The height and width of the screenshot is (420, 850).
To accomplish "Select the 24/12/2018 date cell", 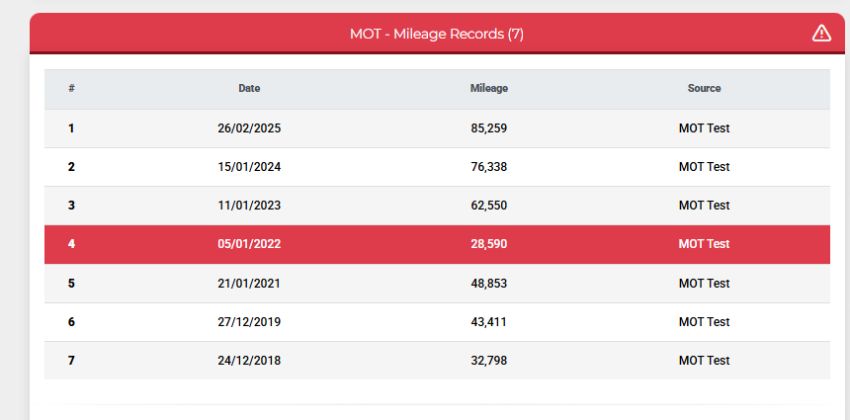I will [x=249, y=360].
